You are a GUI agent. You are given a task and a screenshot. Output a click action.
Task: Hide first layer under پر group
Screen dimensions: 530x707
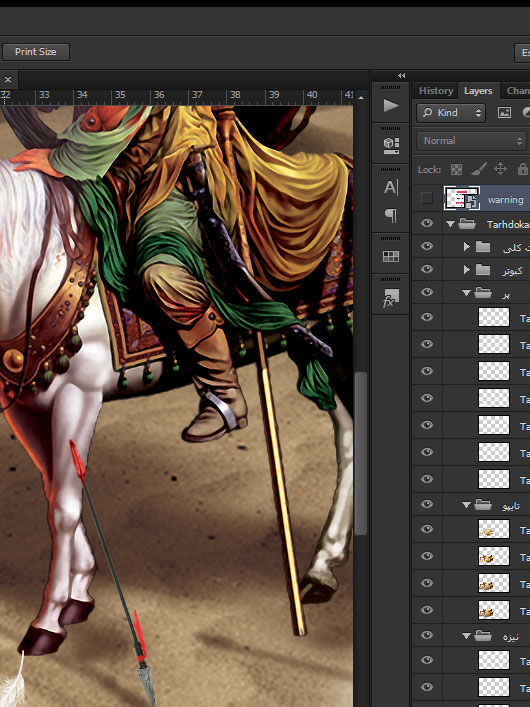click(427, 317)
